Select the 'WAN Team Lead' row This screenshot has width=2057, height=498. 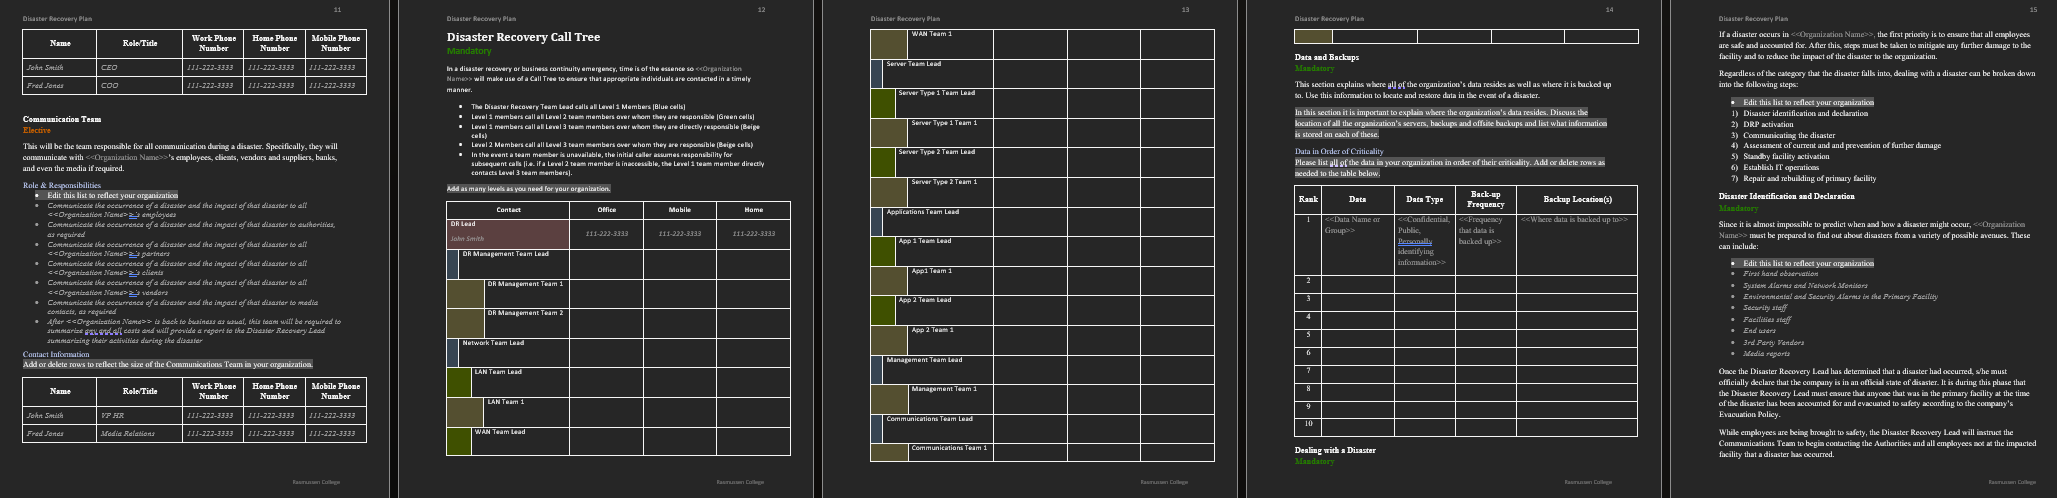(618, 441)
